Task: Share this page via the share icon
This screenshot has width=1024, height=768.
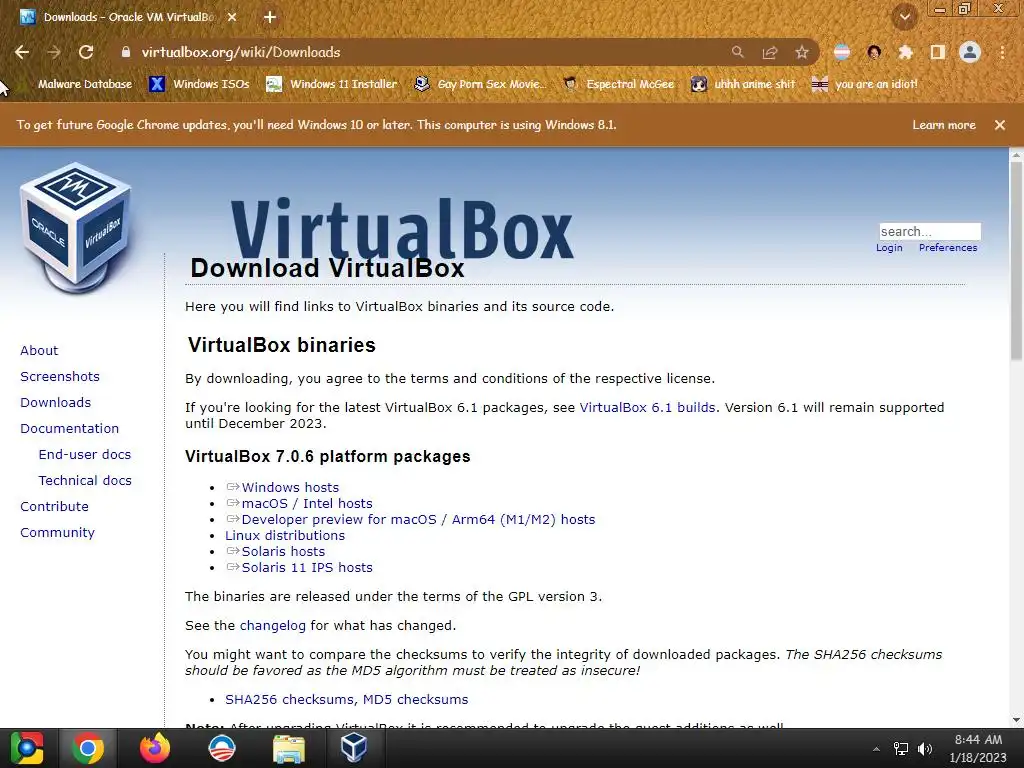Action: pyautogui.click(x=770, y=52)
